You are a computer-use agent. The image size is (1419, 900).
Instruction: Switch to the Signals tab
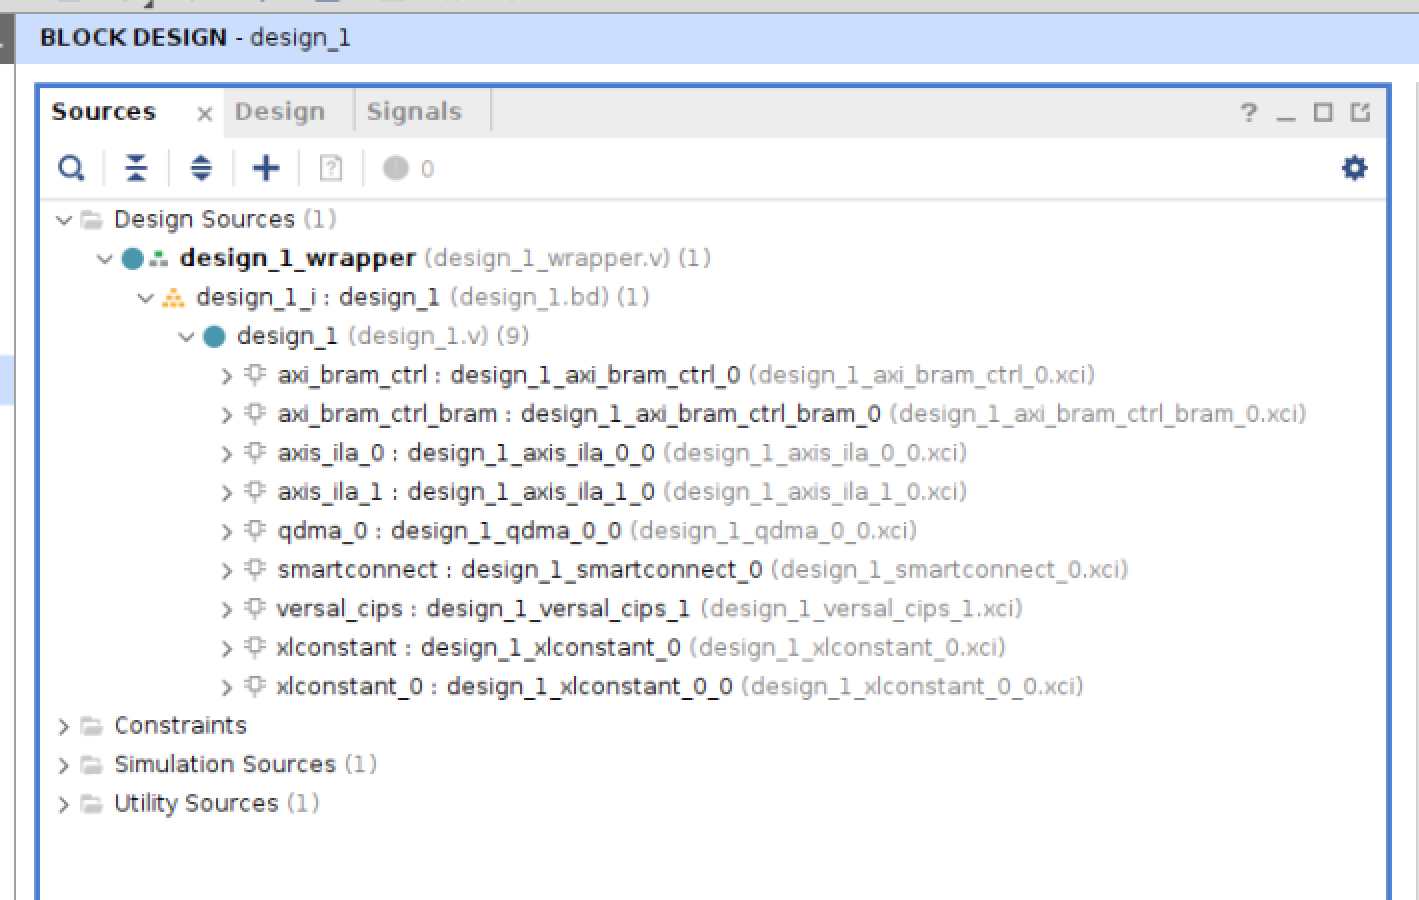[x=414, y=112]
